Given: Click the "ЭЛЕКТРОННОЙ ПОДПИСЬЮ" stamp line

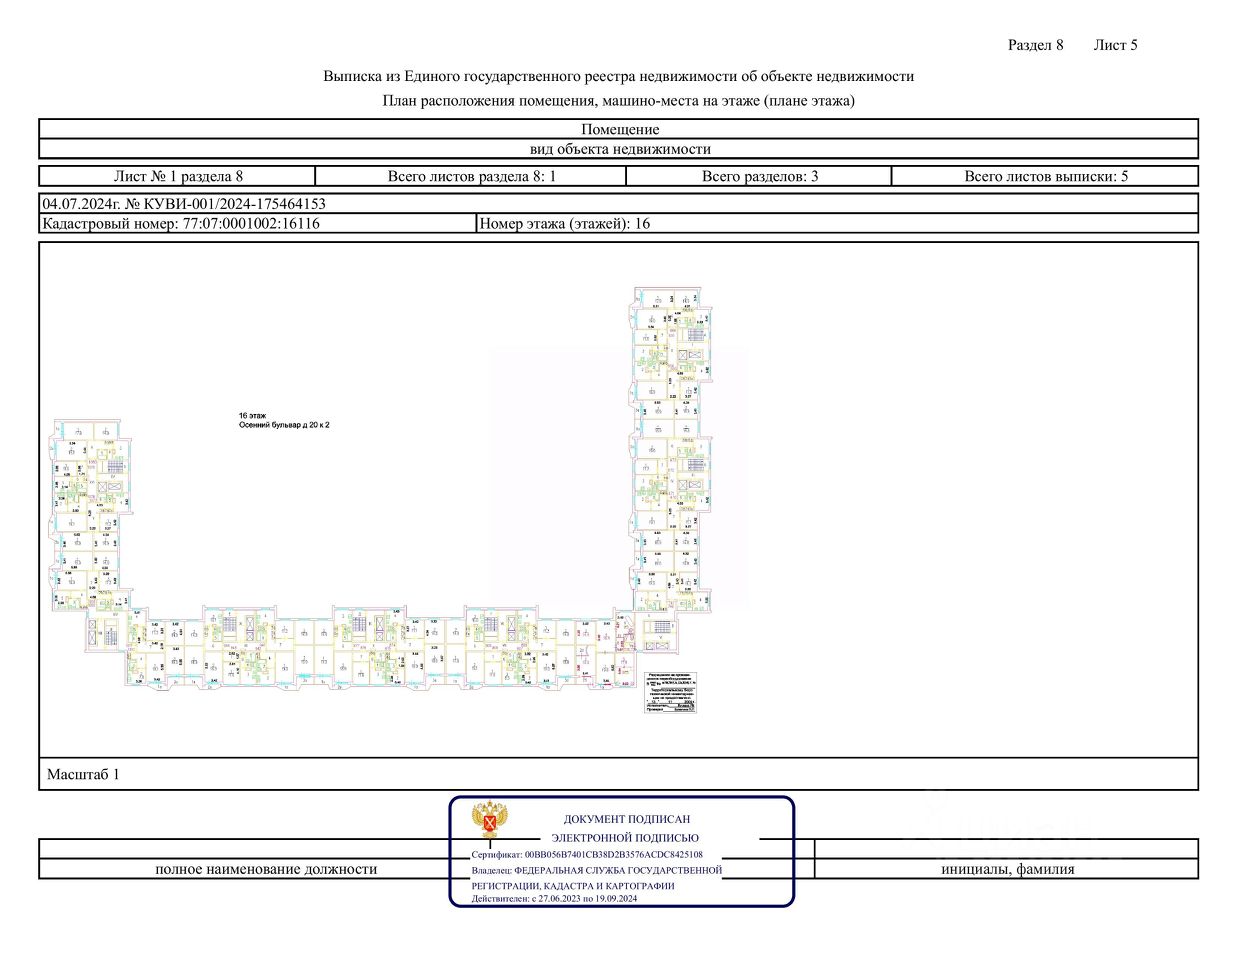Looking at the screenshot, I should [x=625, y=838].
